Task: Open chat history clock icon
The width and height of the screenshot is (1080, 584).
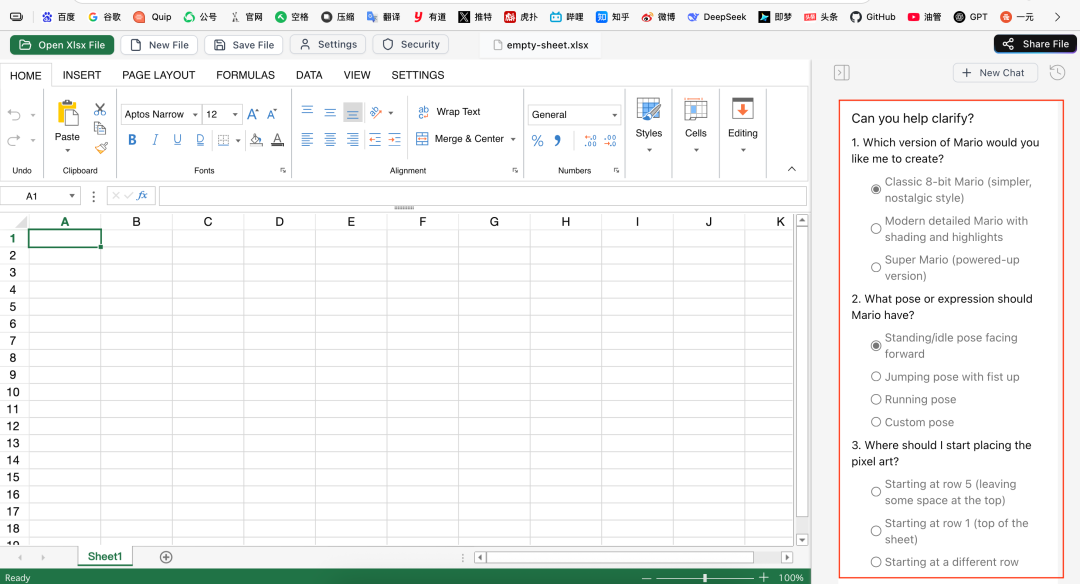Action: (x=1056, y=73)
